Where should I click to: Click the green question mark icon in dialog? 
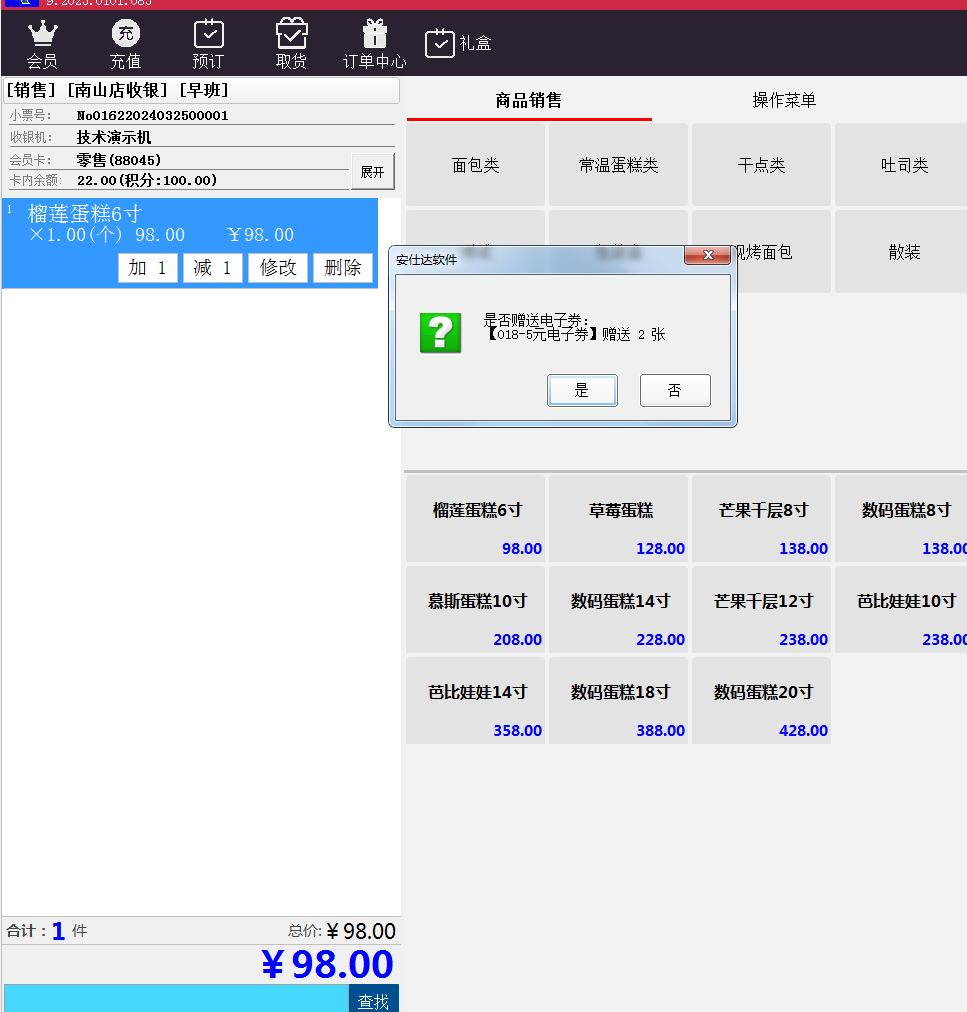coord(440,333)
